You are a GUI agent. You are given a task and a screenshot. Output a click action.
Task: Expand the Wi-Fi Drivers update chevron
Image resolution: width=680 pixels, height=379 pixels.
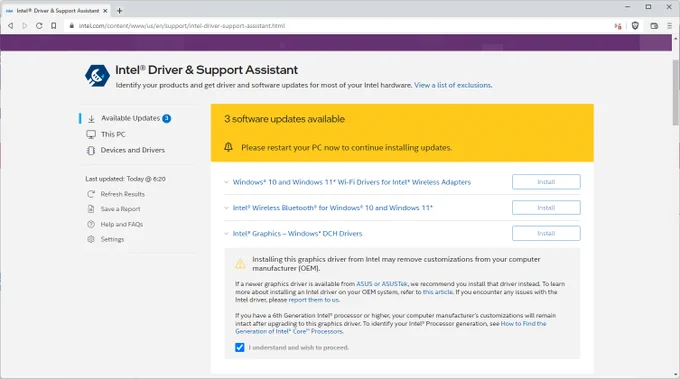coord(226,182)
